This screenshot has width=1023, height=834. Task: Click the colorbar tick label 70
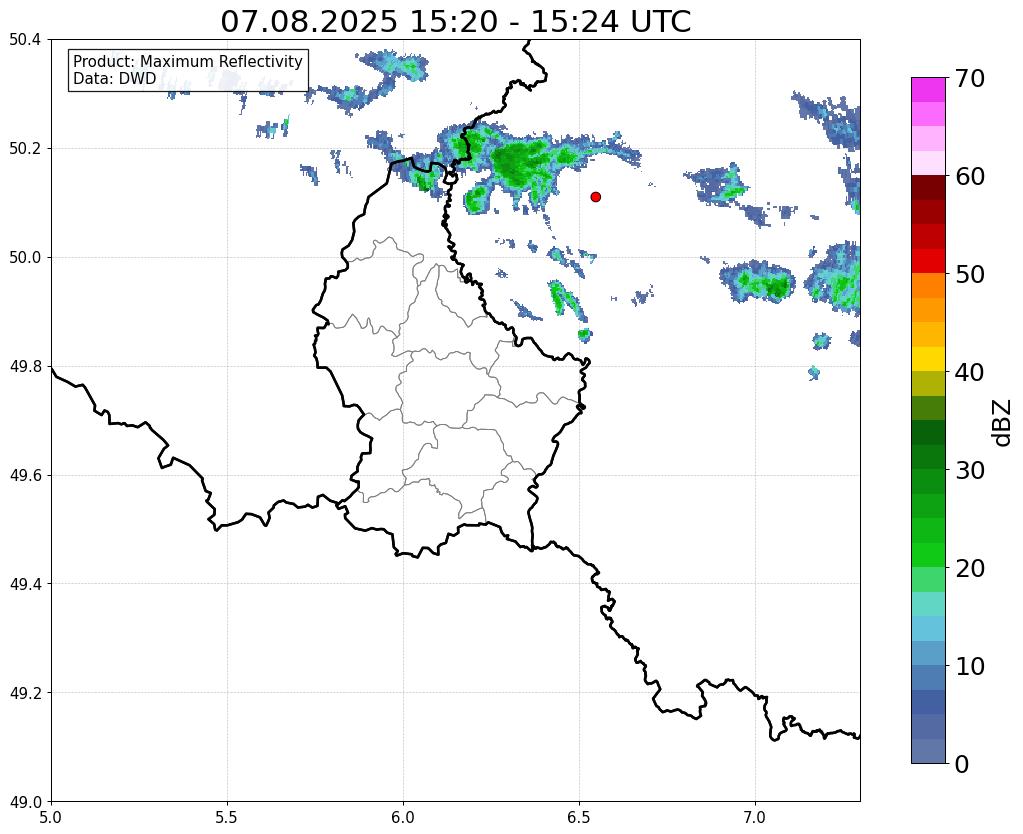point(970,78)
